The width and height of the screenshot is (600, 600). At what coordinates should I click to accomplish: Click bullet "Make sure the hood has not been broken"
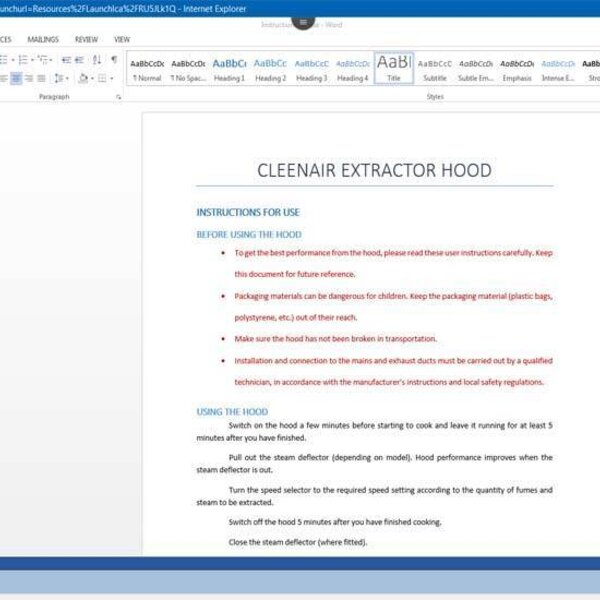pyautogui.click(x=335, y=339)
